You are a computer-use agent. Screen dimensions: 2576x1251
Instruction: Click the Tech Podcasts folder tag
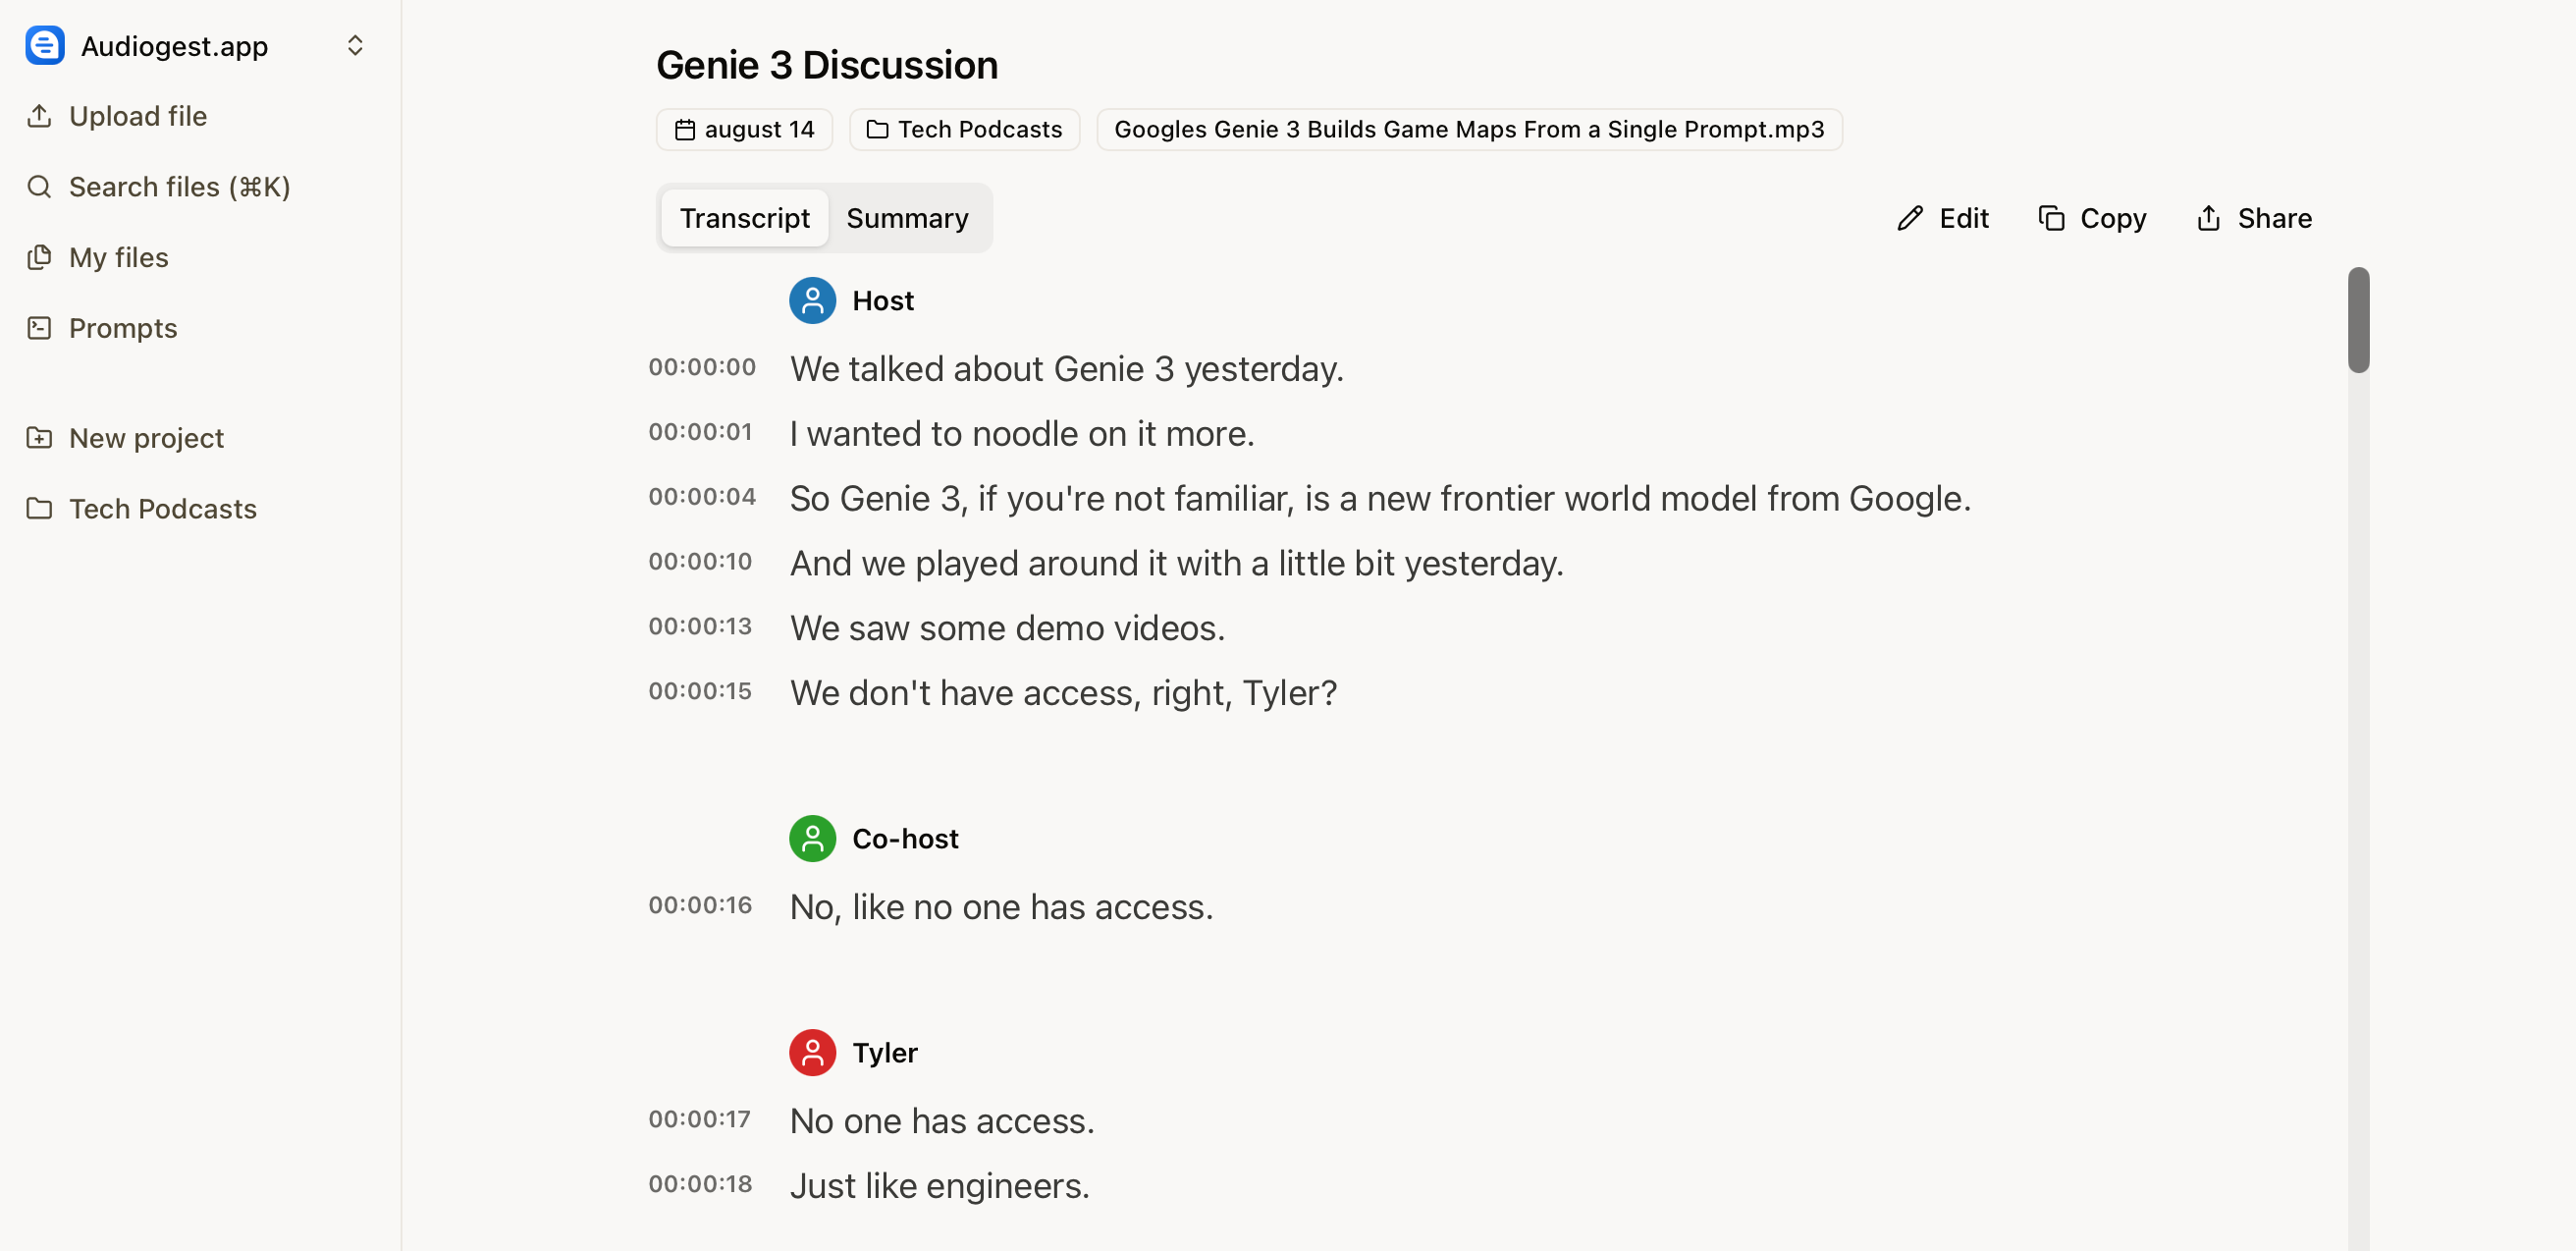tap(964, 130)
